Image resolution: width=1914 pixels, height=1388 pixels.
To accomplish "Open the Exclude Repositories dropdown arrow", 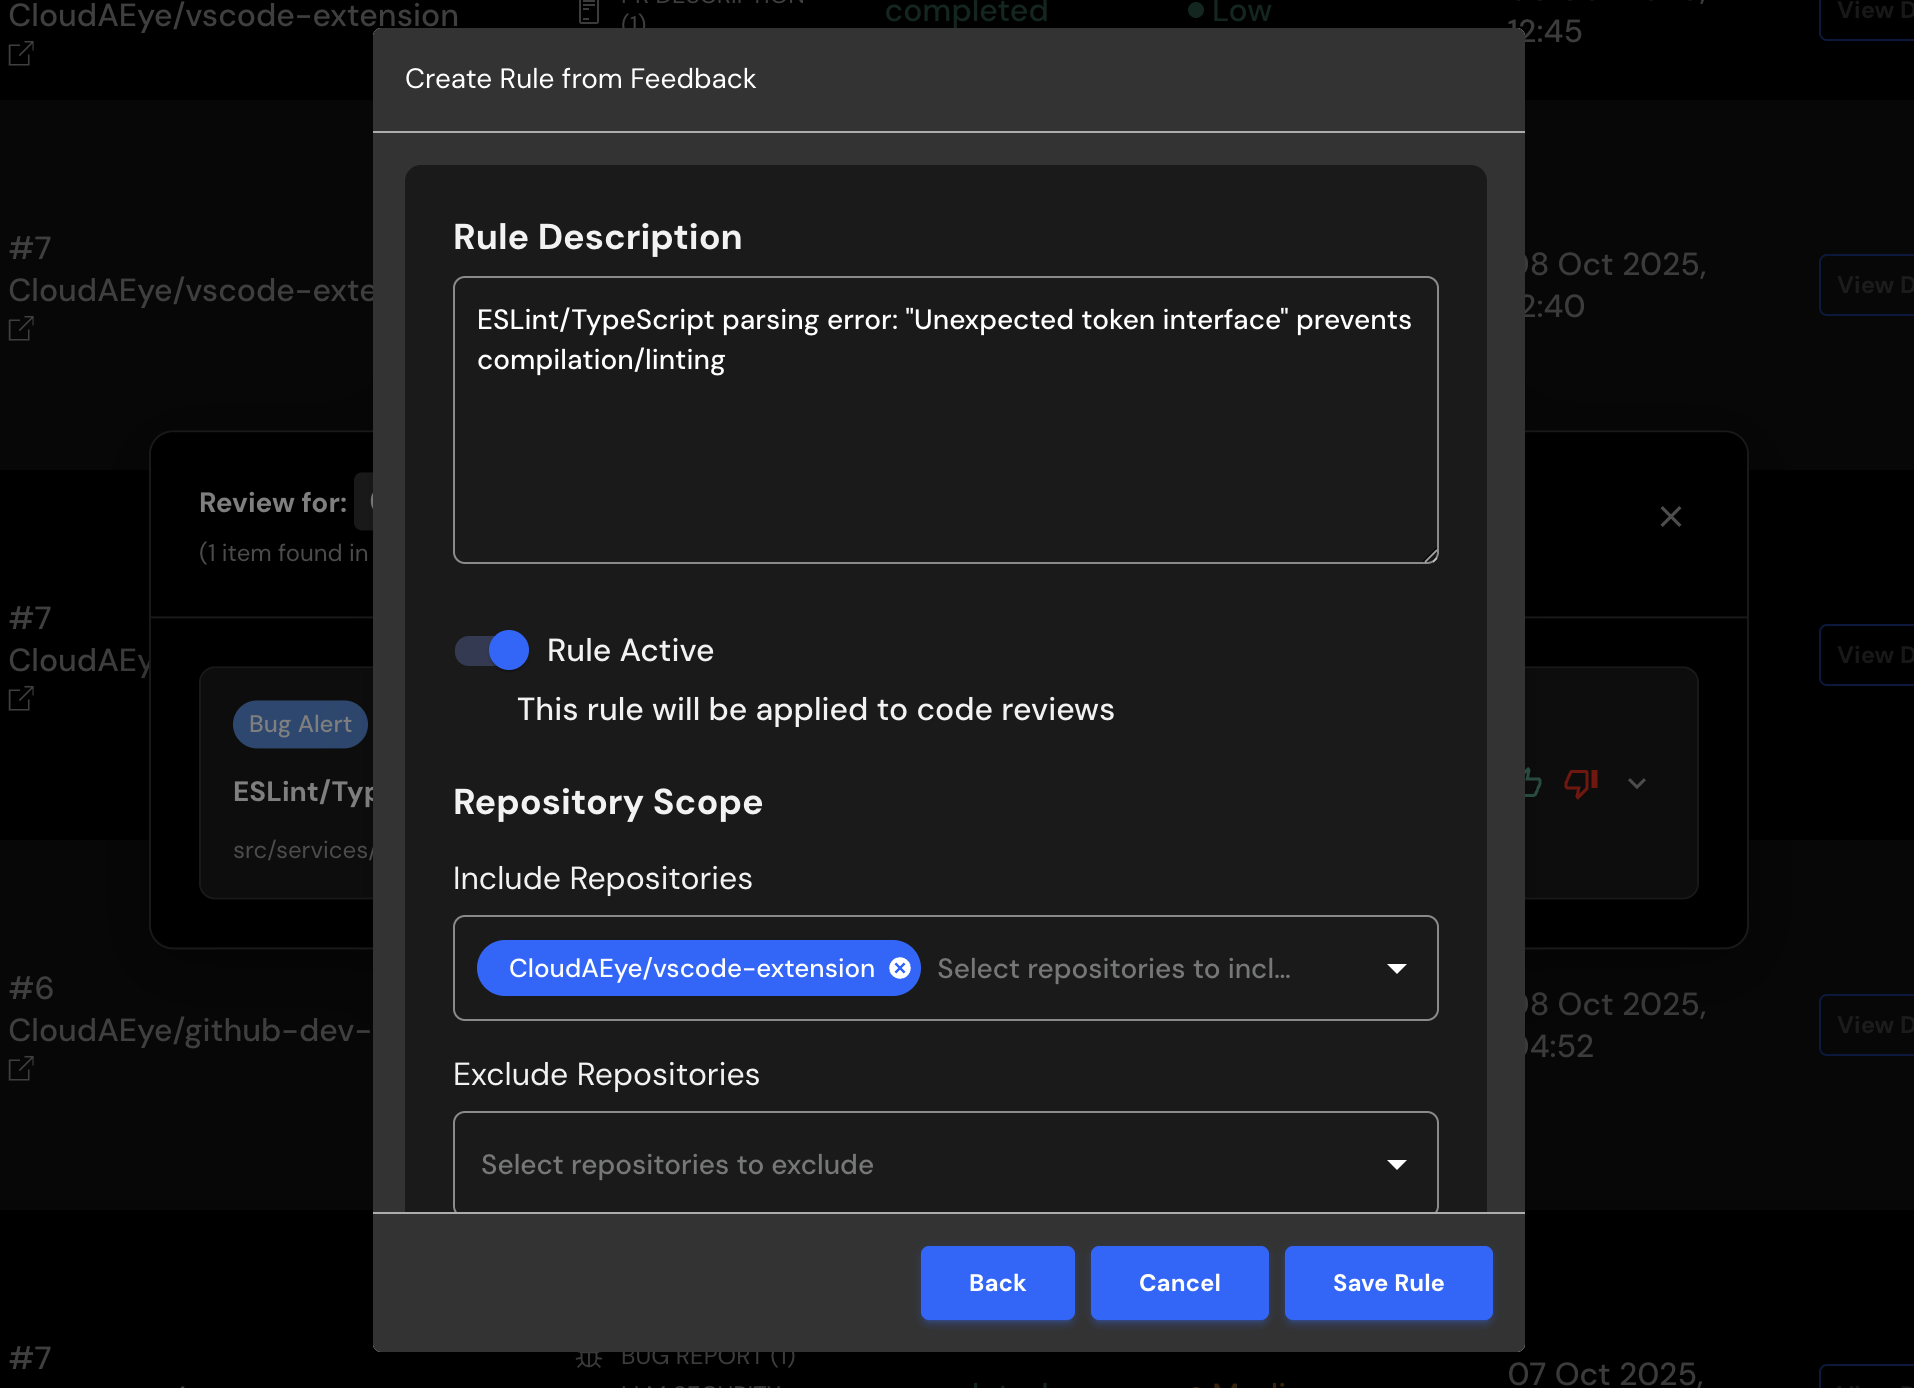I will 1397,1164.
